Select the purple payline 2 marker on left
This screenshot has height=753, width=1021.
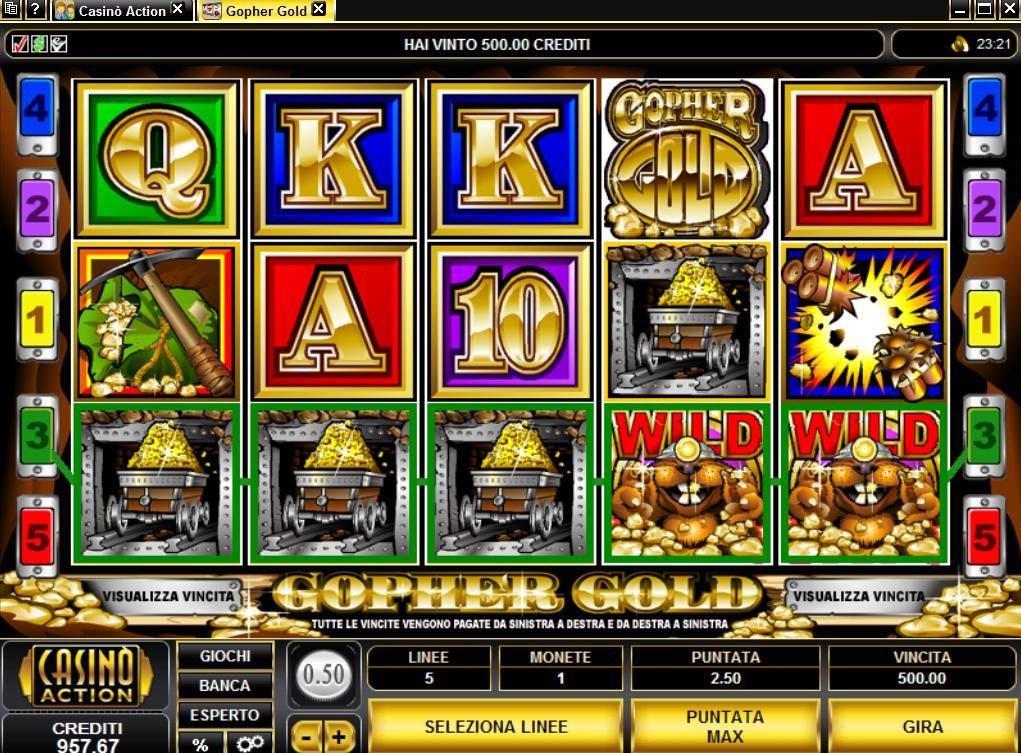(37, 210)
